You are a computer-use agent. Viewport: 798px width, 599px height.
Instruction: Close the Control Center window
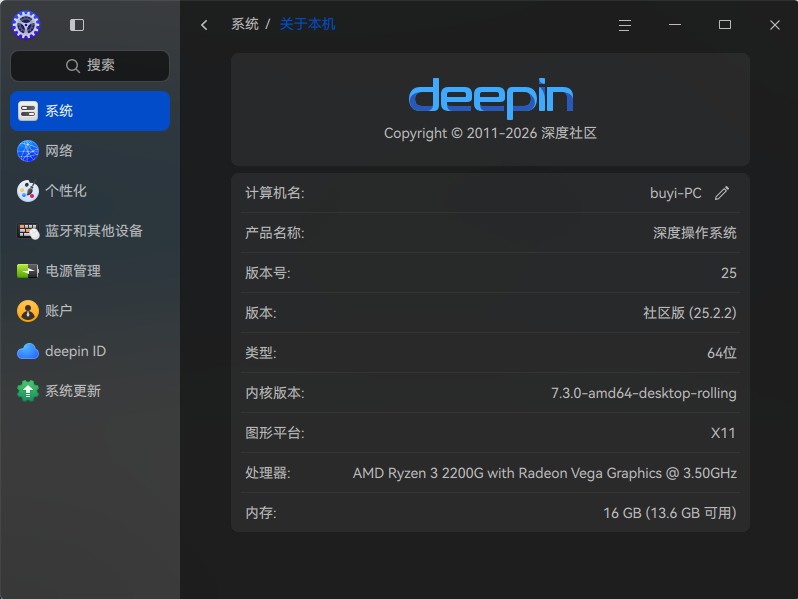click(x=775, y=25)
